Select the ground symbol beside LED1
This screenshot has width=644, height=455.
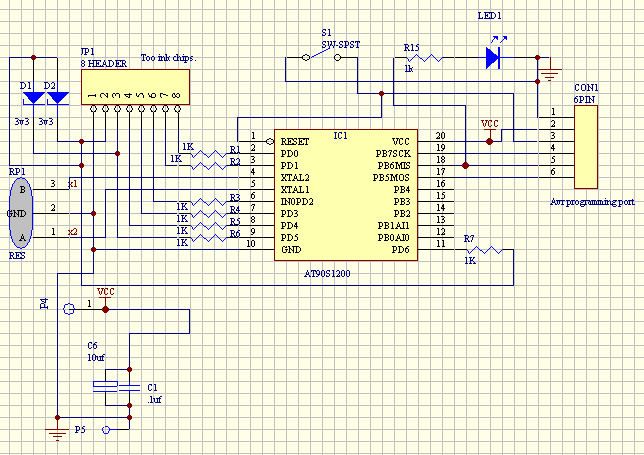548,76
